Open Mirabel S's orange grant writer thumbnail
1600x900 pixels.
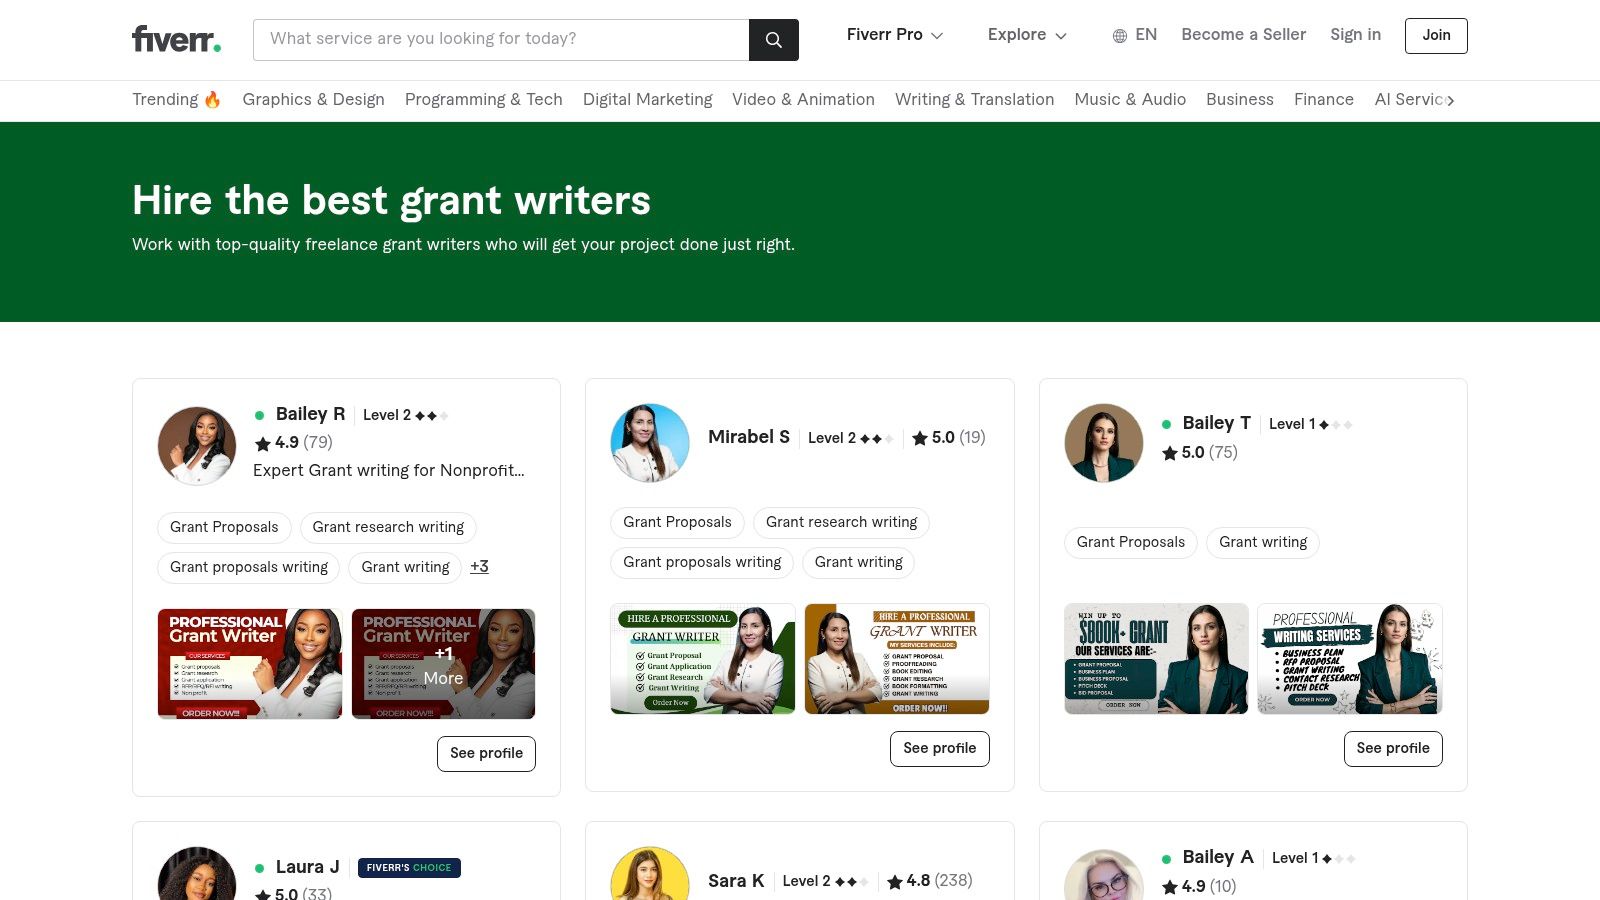pyautogui.click(x=897, y=659)
